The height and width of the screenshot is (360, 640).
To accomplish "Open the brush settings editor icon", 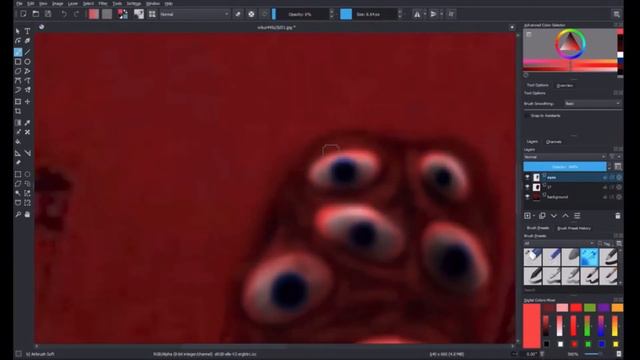I will coord(139,14).
